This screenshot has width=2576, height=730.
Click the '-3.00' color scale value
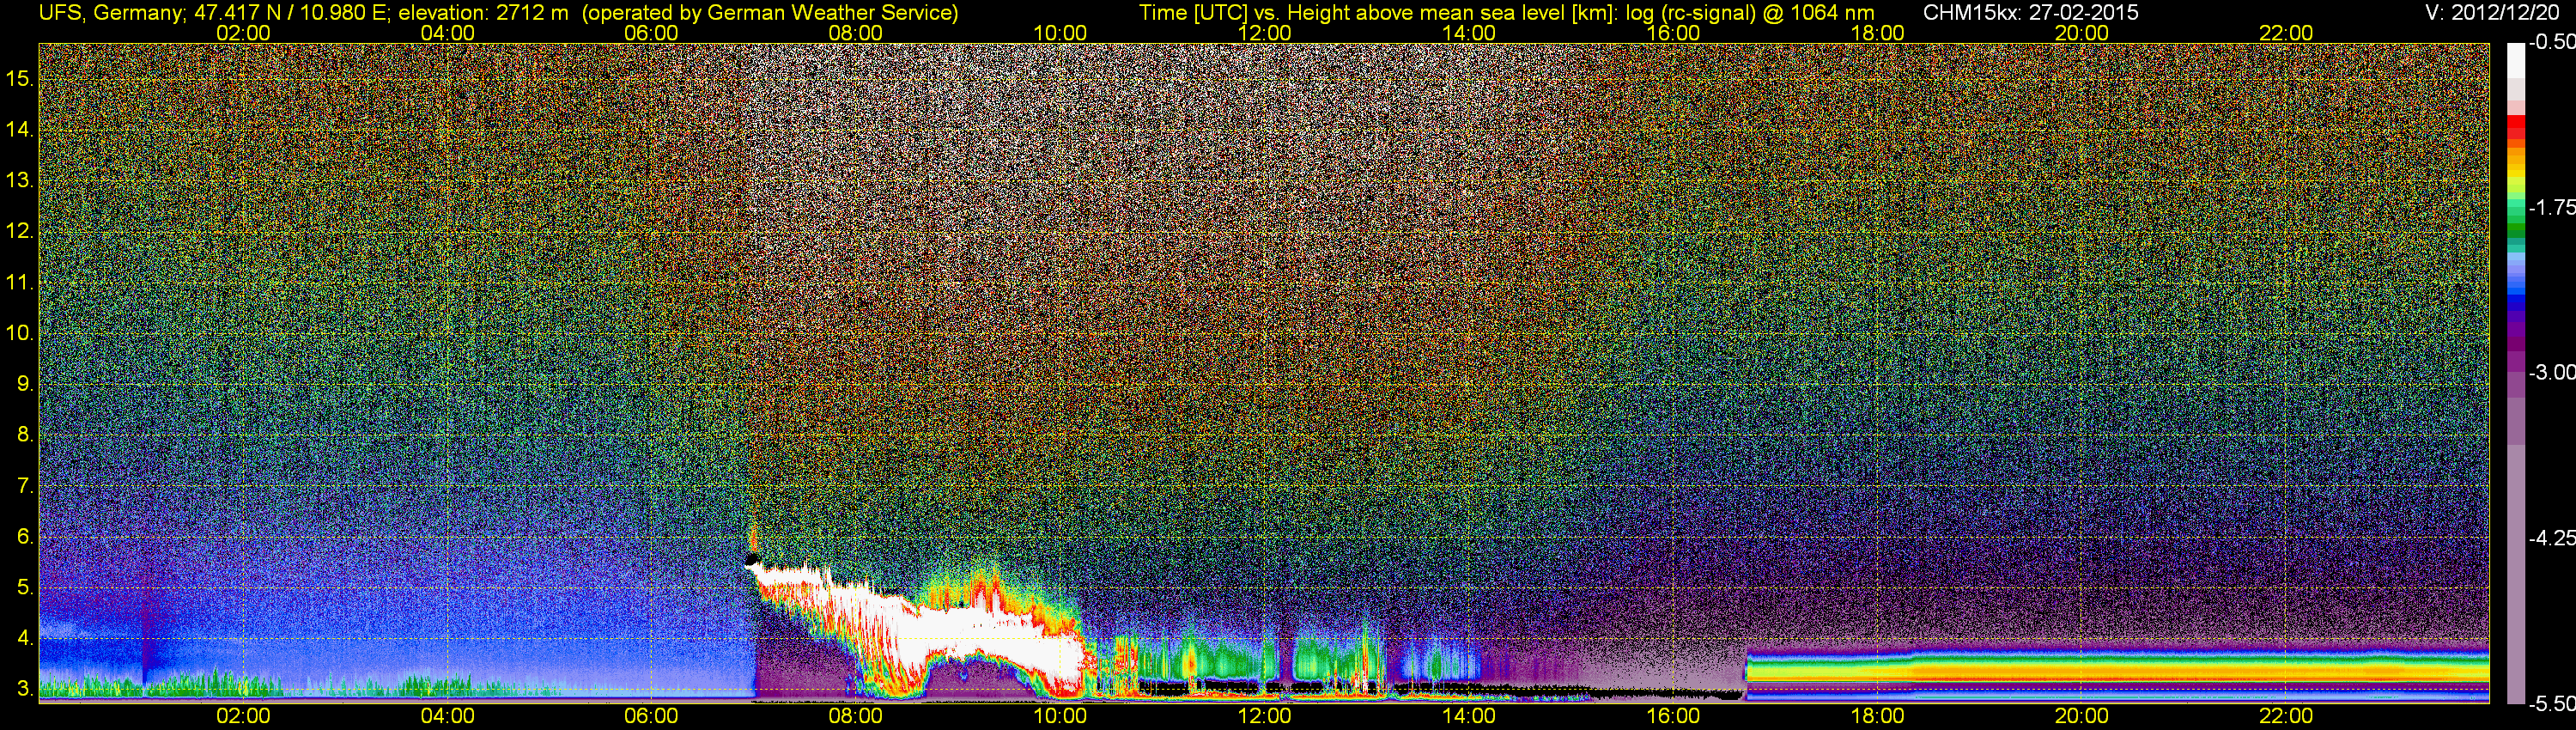click(x=2552, y=372)
